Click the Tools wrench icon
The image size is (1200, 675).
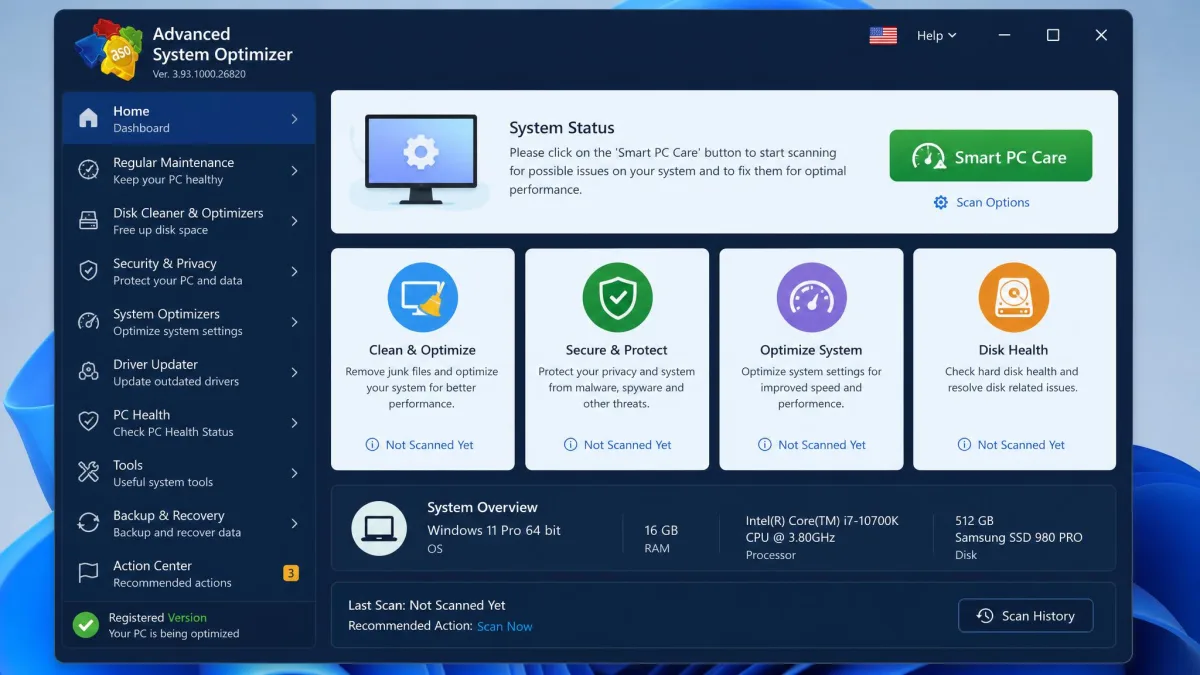tap(89, 472)
